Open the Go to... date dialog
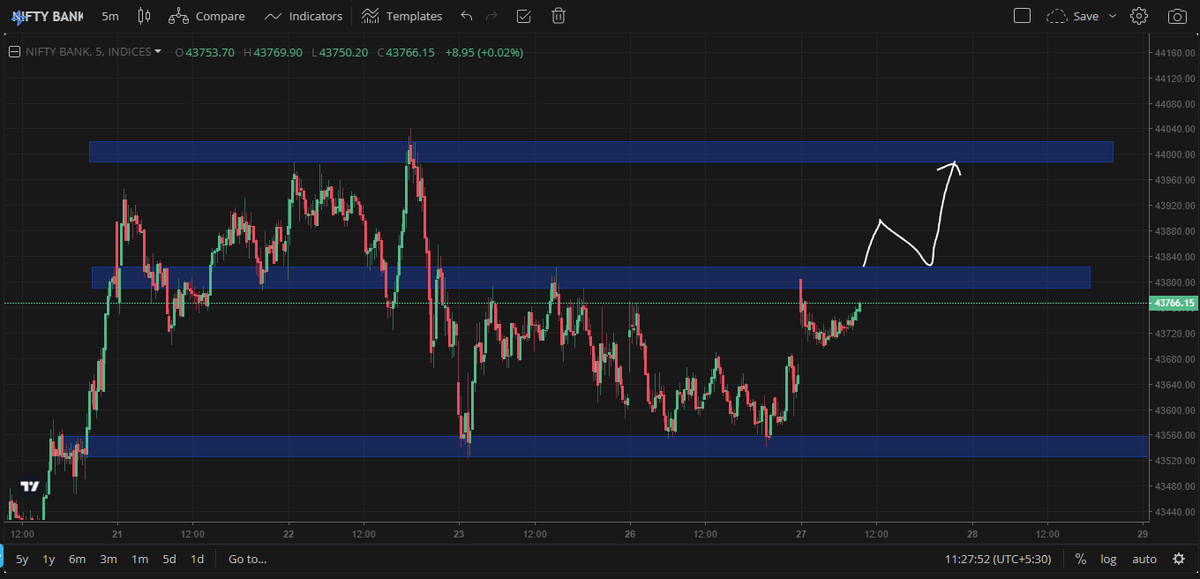This screenshot has width=1200, height=579. pyautogui.click(x=247, y=559)
